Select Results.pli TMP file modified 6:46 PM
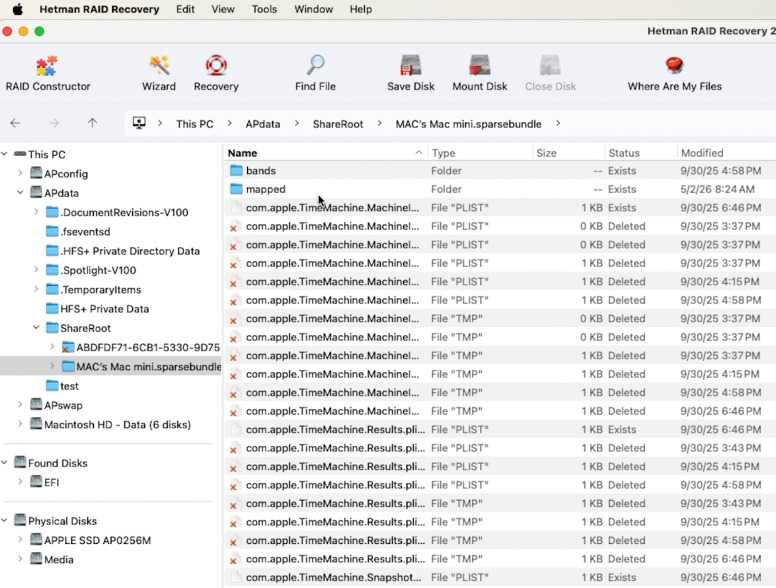 click(500, 559)
